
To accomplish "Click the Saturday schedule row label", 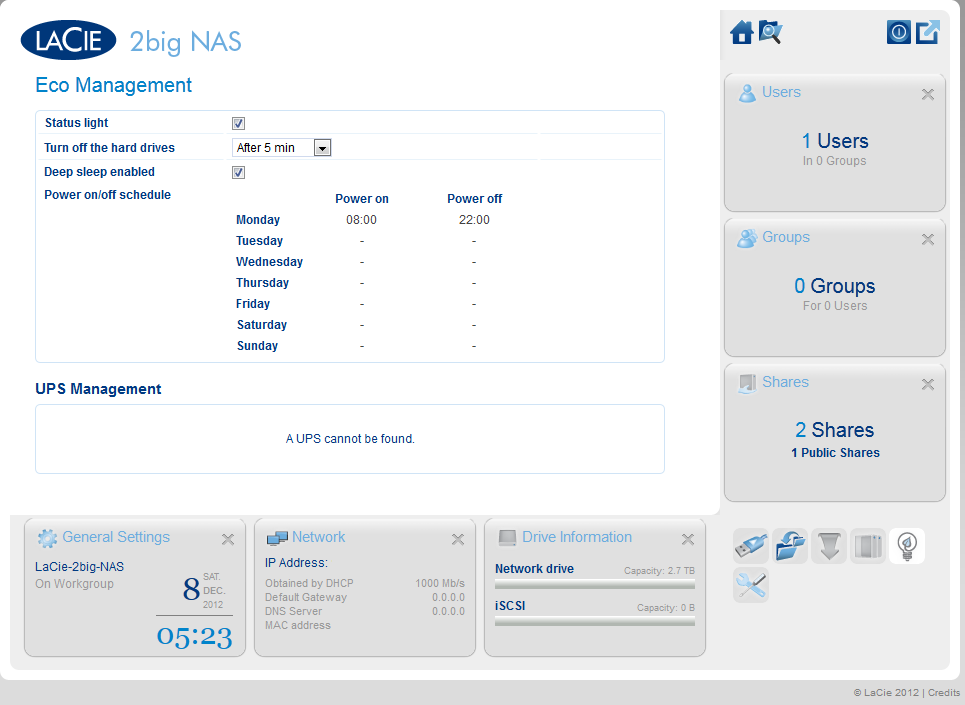I will 262,324.
